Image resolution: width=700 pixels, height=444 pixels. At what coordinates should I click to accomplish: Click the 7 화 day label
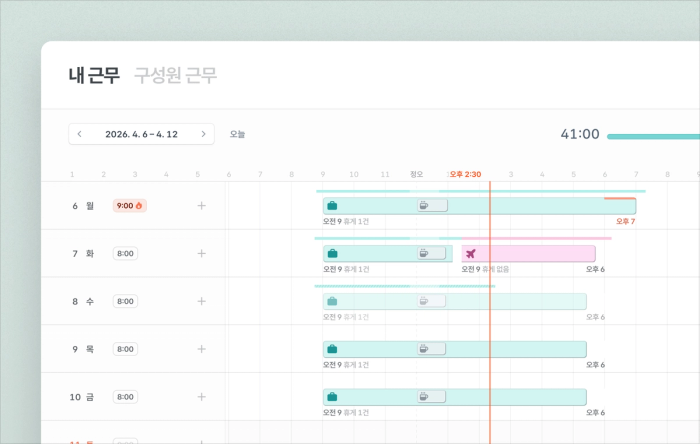(x=83, y=253)
